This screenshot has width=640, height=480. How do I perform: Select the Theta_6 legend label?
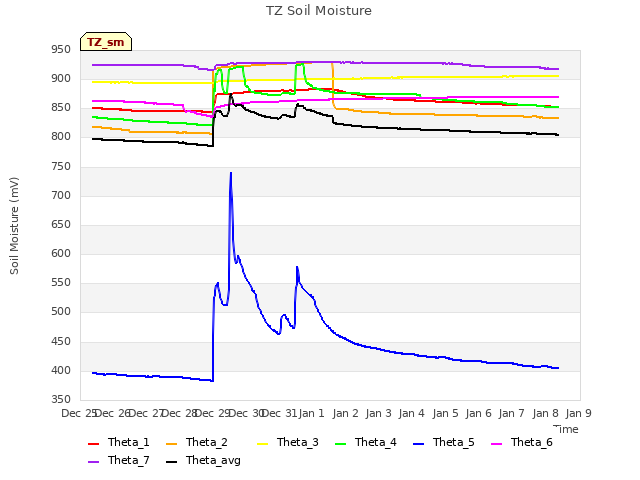click(531, 442)
